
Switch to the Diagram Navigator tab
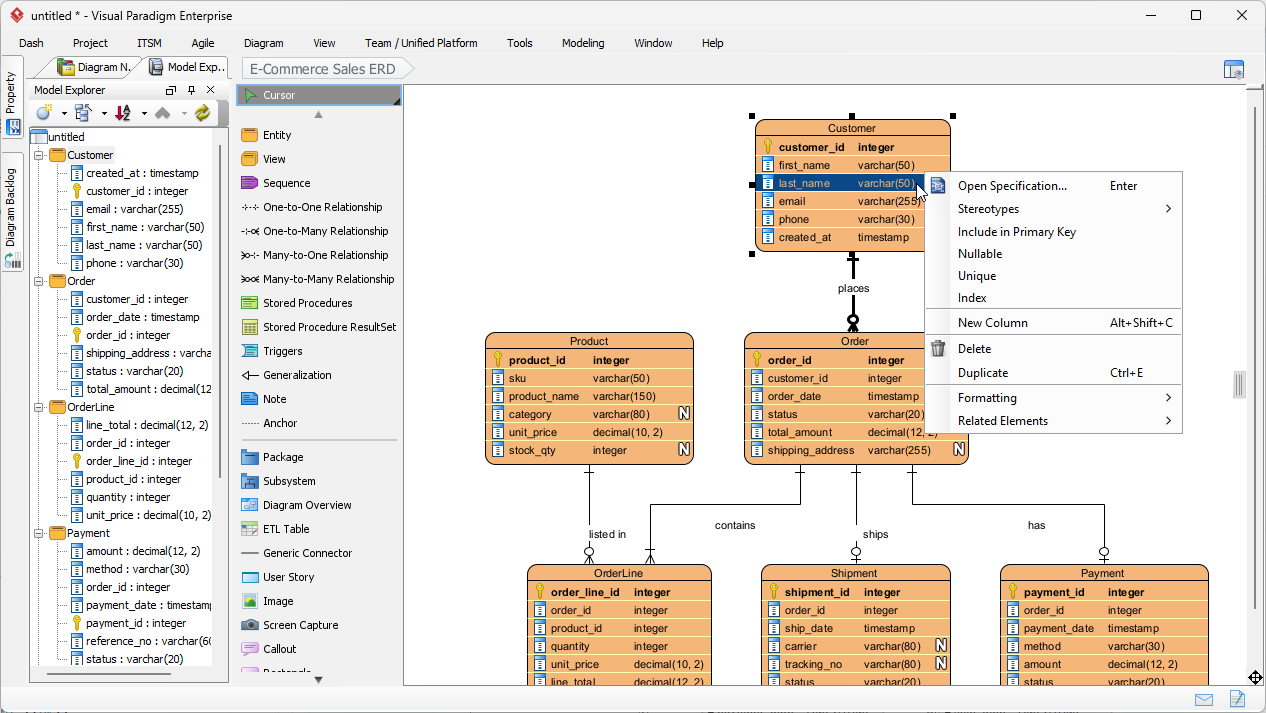coord(94,67)
